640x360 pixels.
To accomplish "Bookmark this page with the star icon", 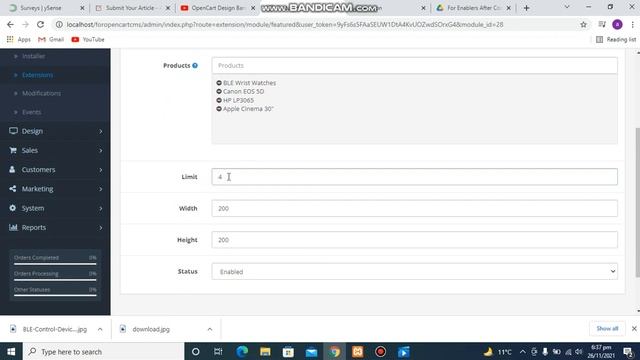I will click(583, 24).
